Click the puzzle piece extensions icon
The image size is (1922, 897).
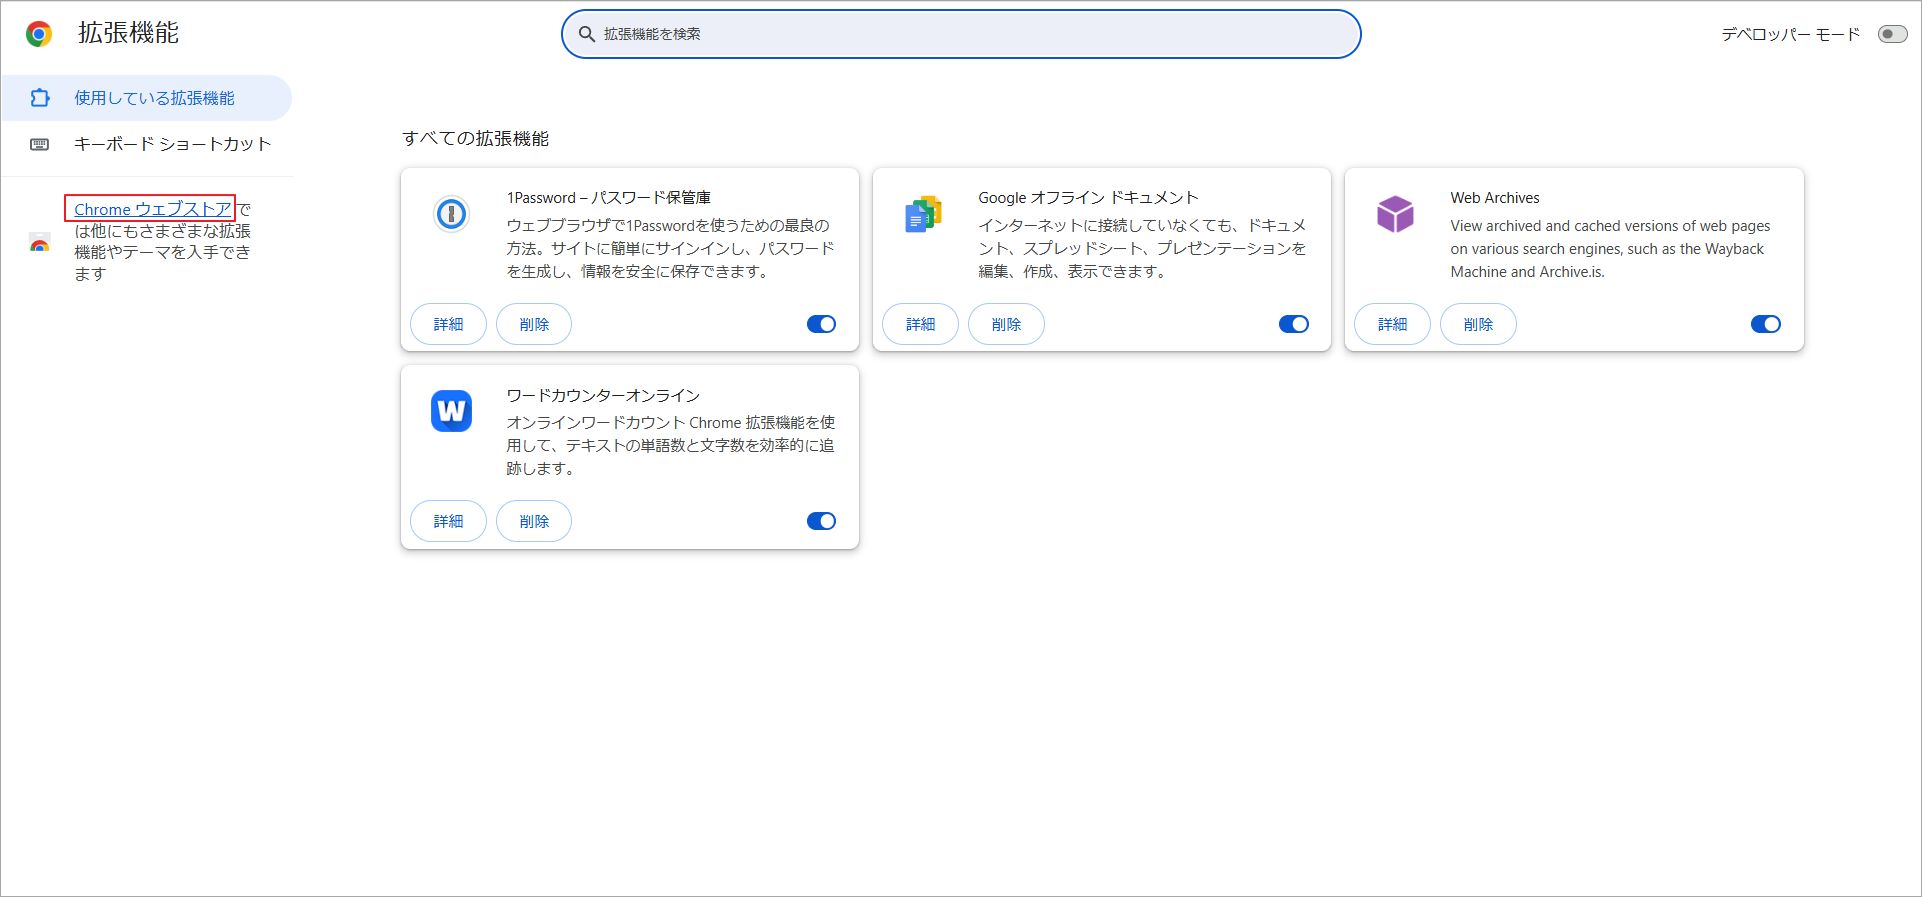click(x=40, y=98)
